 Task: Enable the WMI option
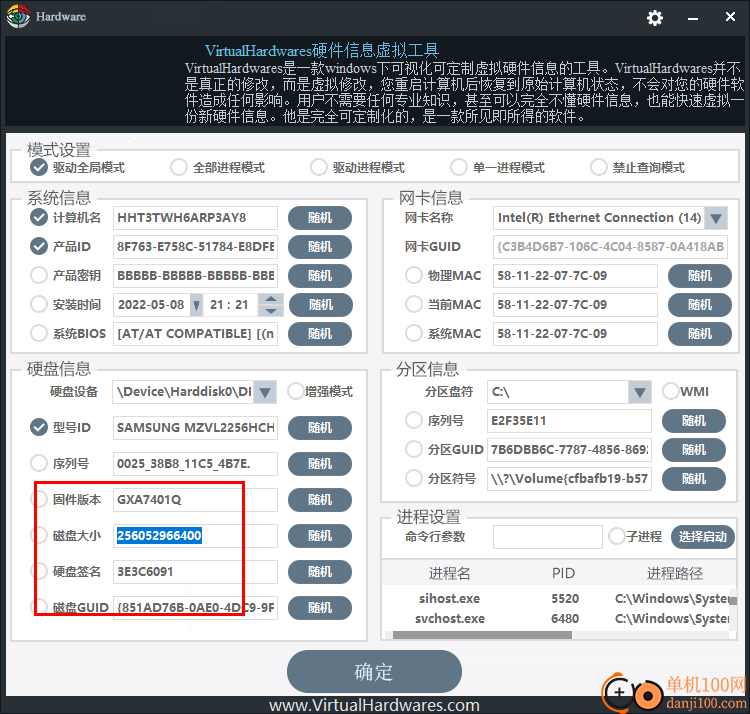coord(671,391)
